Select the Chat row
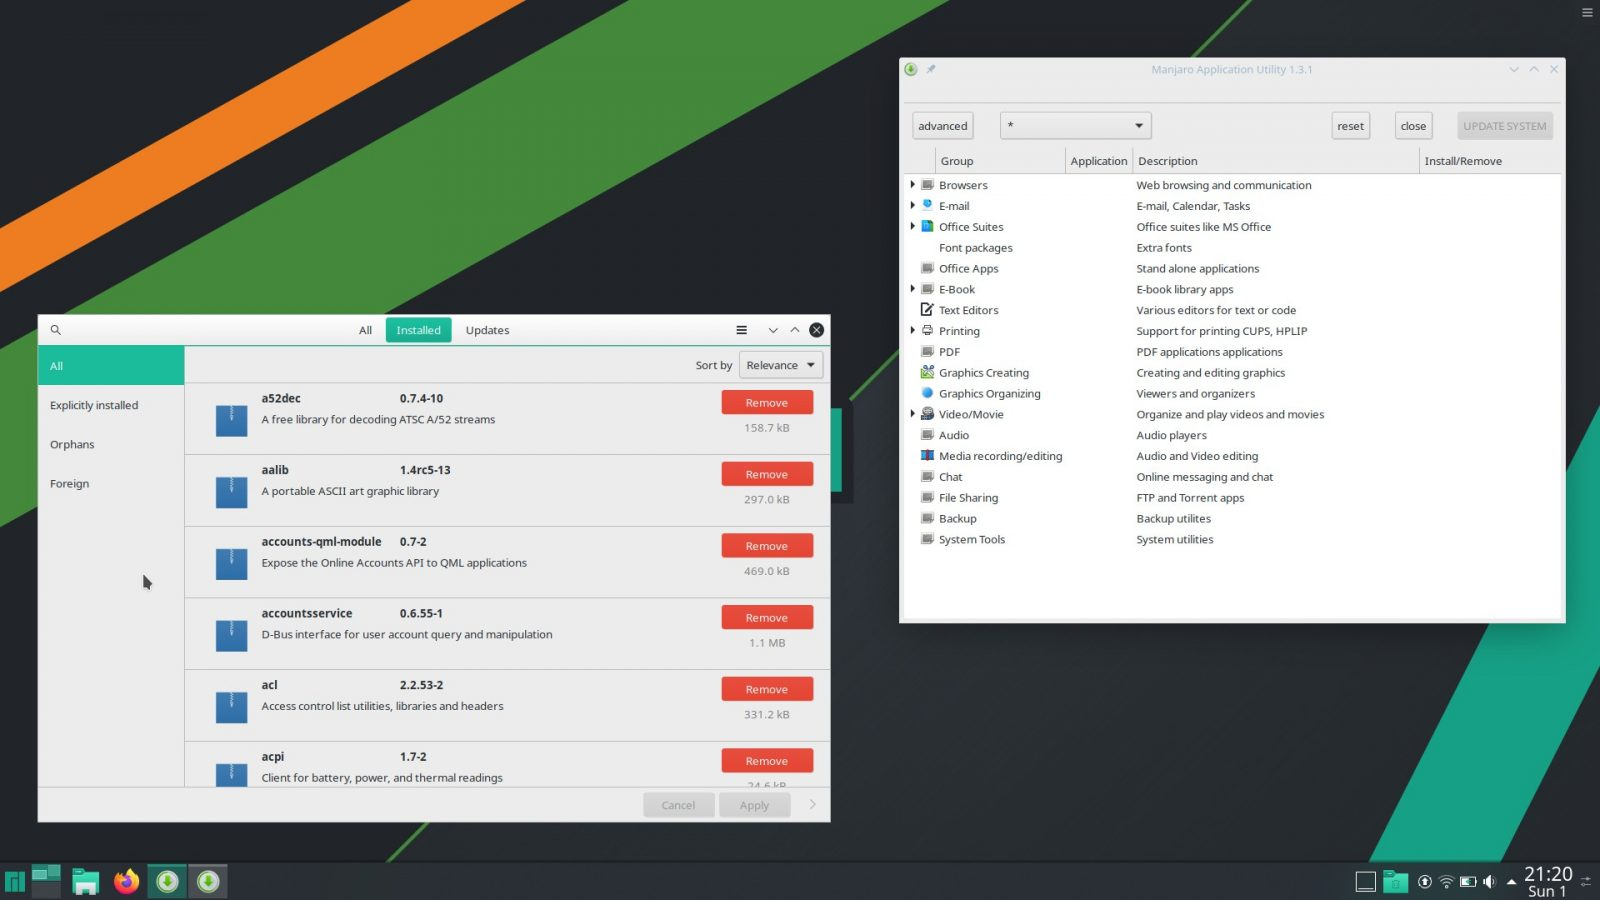Screen dimensions: 1600x900 coord(1232,477)
